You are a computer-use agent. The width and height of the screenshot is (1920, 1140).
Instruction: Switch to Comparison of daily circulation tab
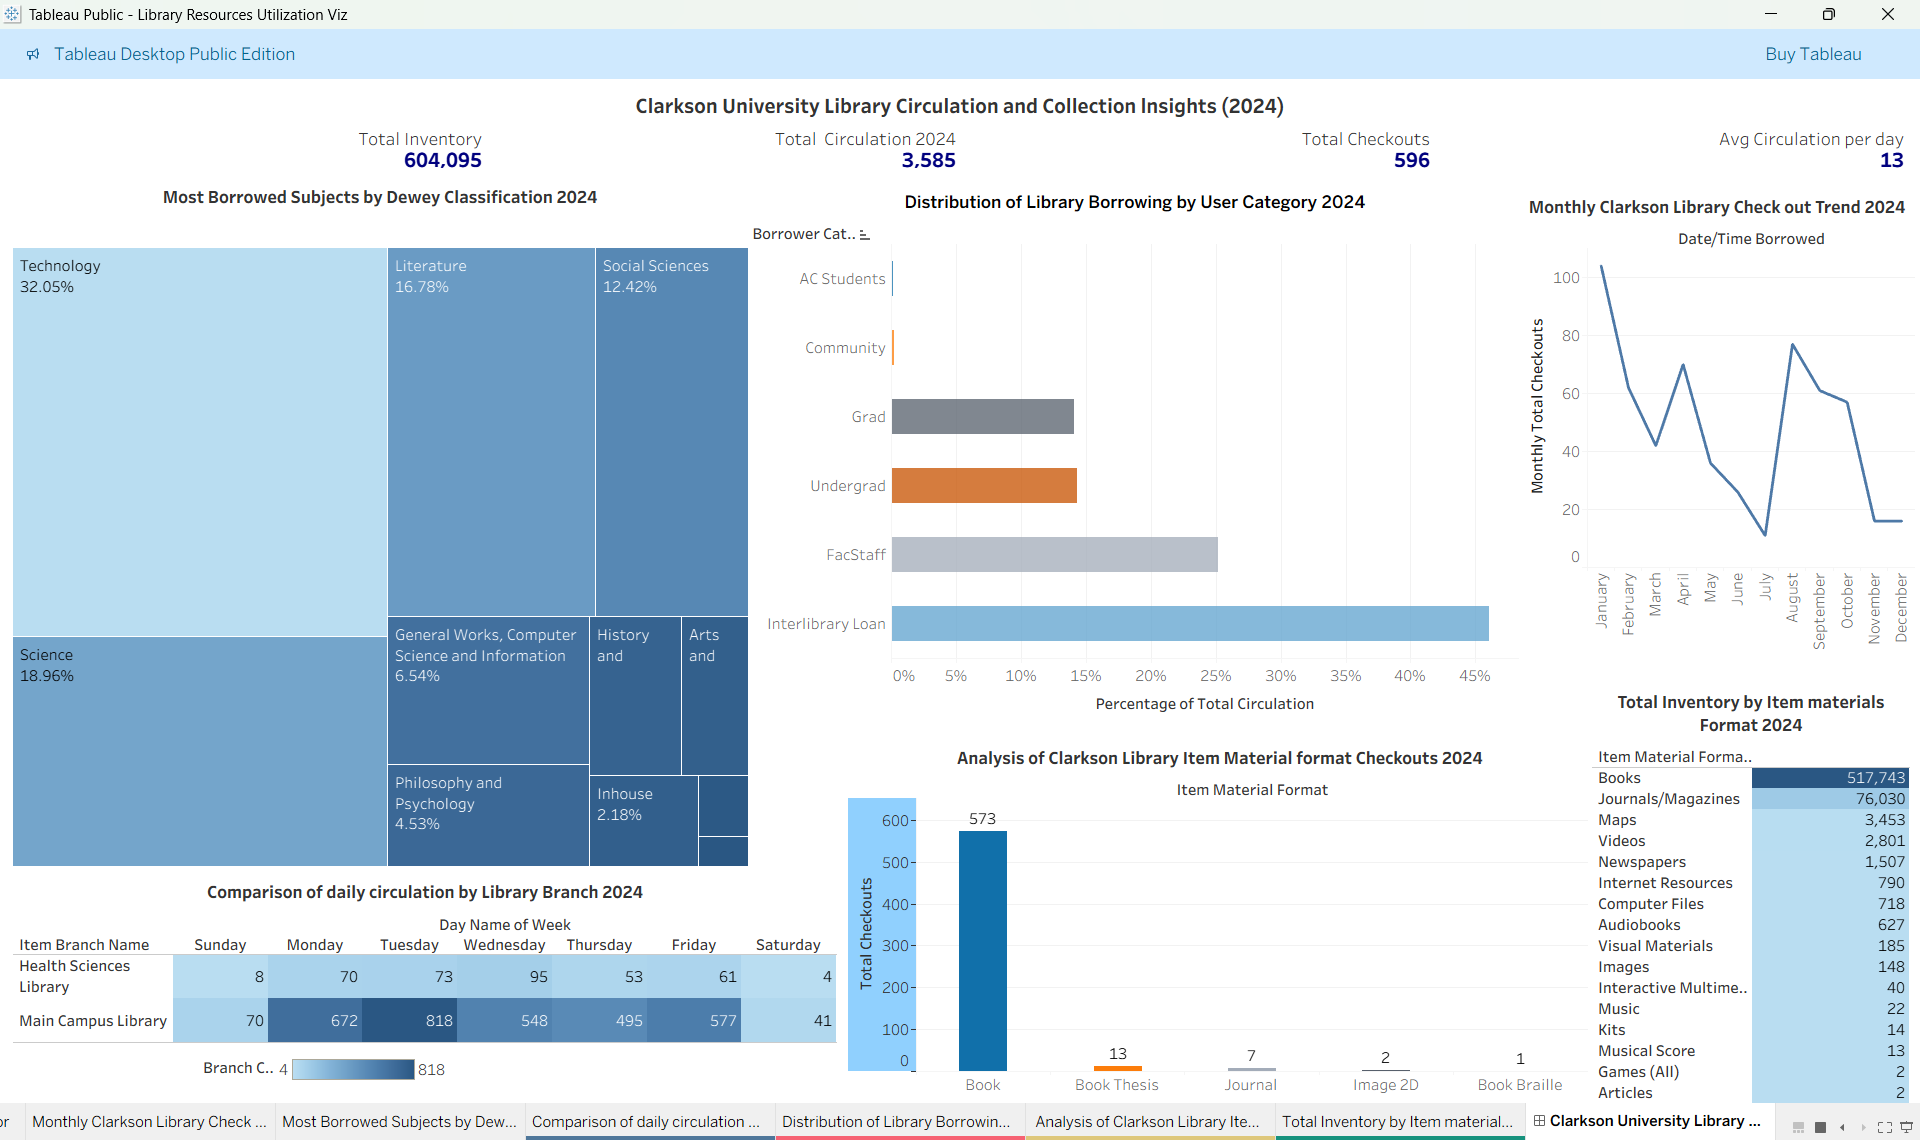coord(649,1122)
